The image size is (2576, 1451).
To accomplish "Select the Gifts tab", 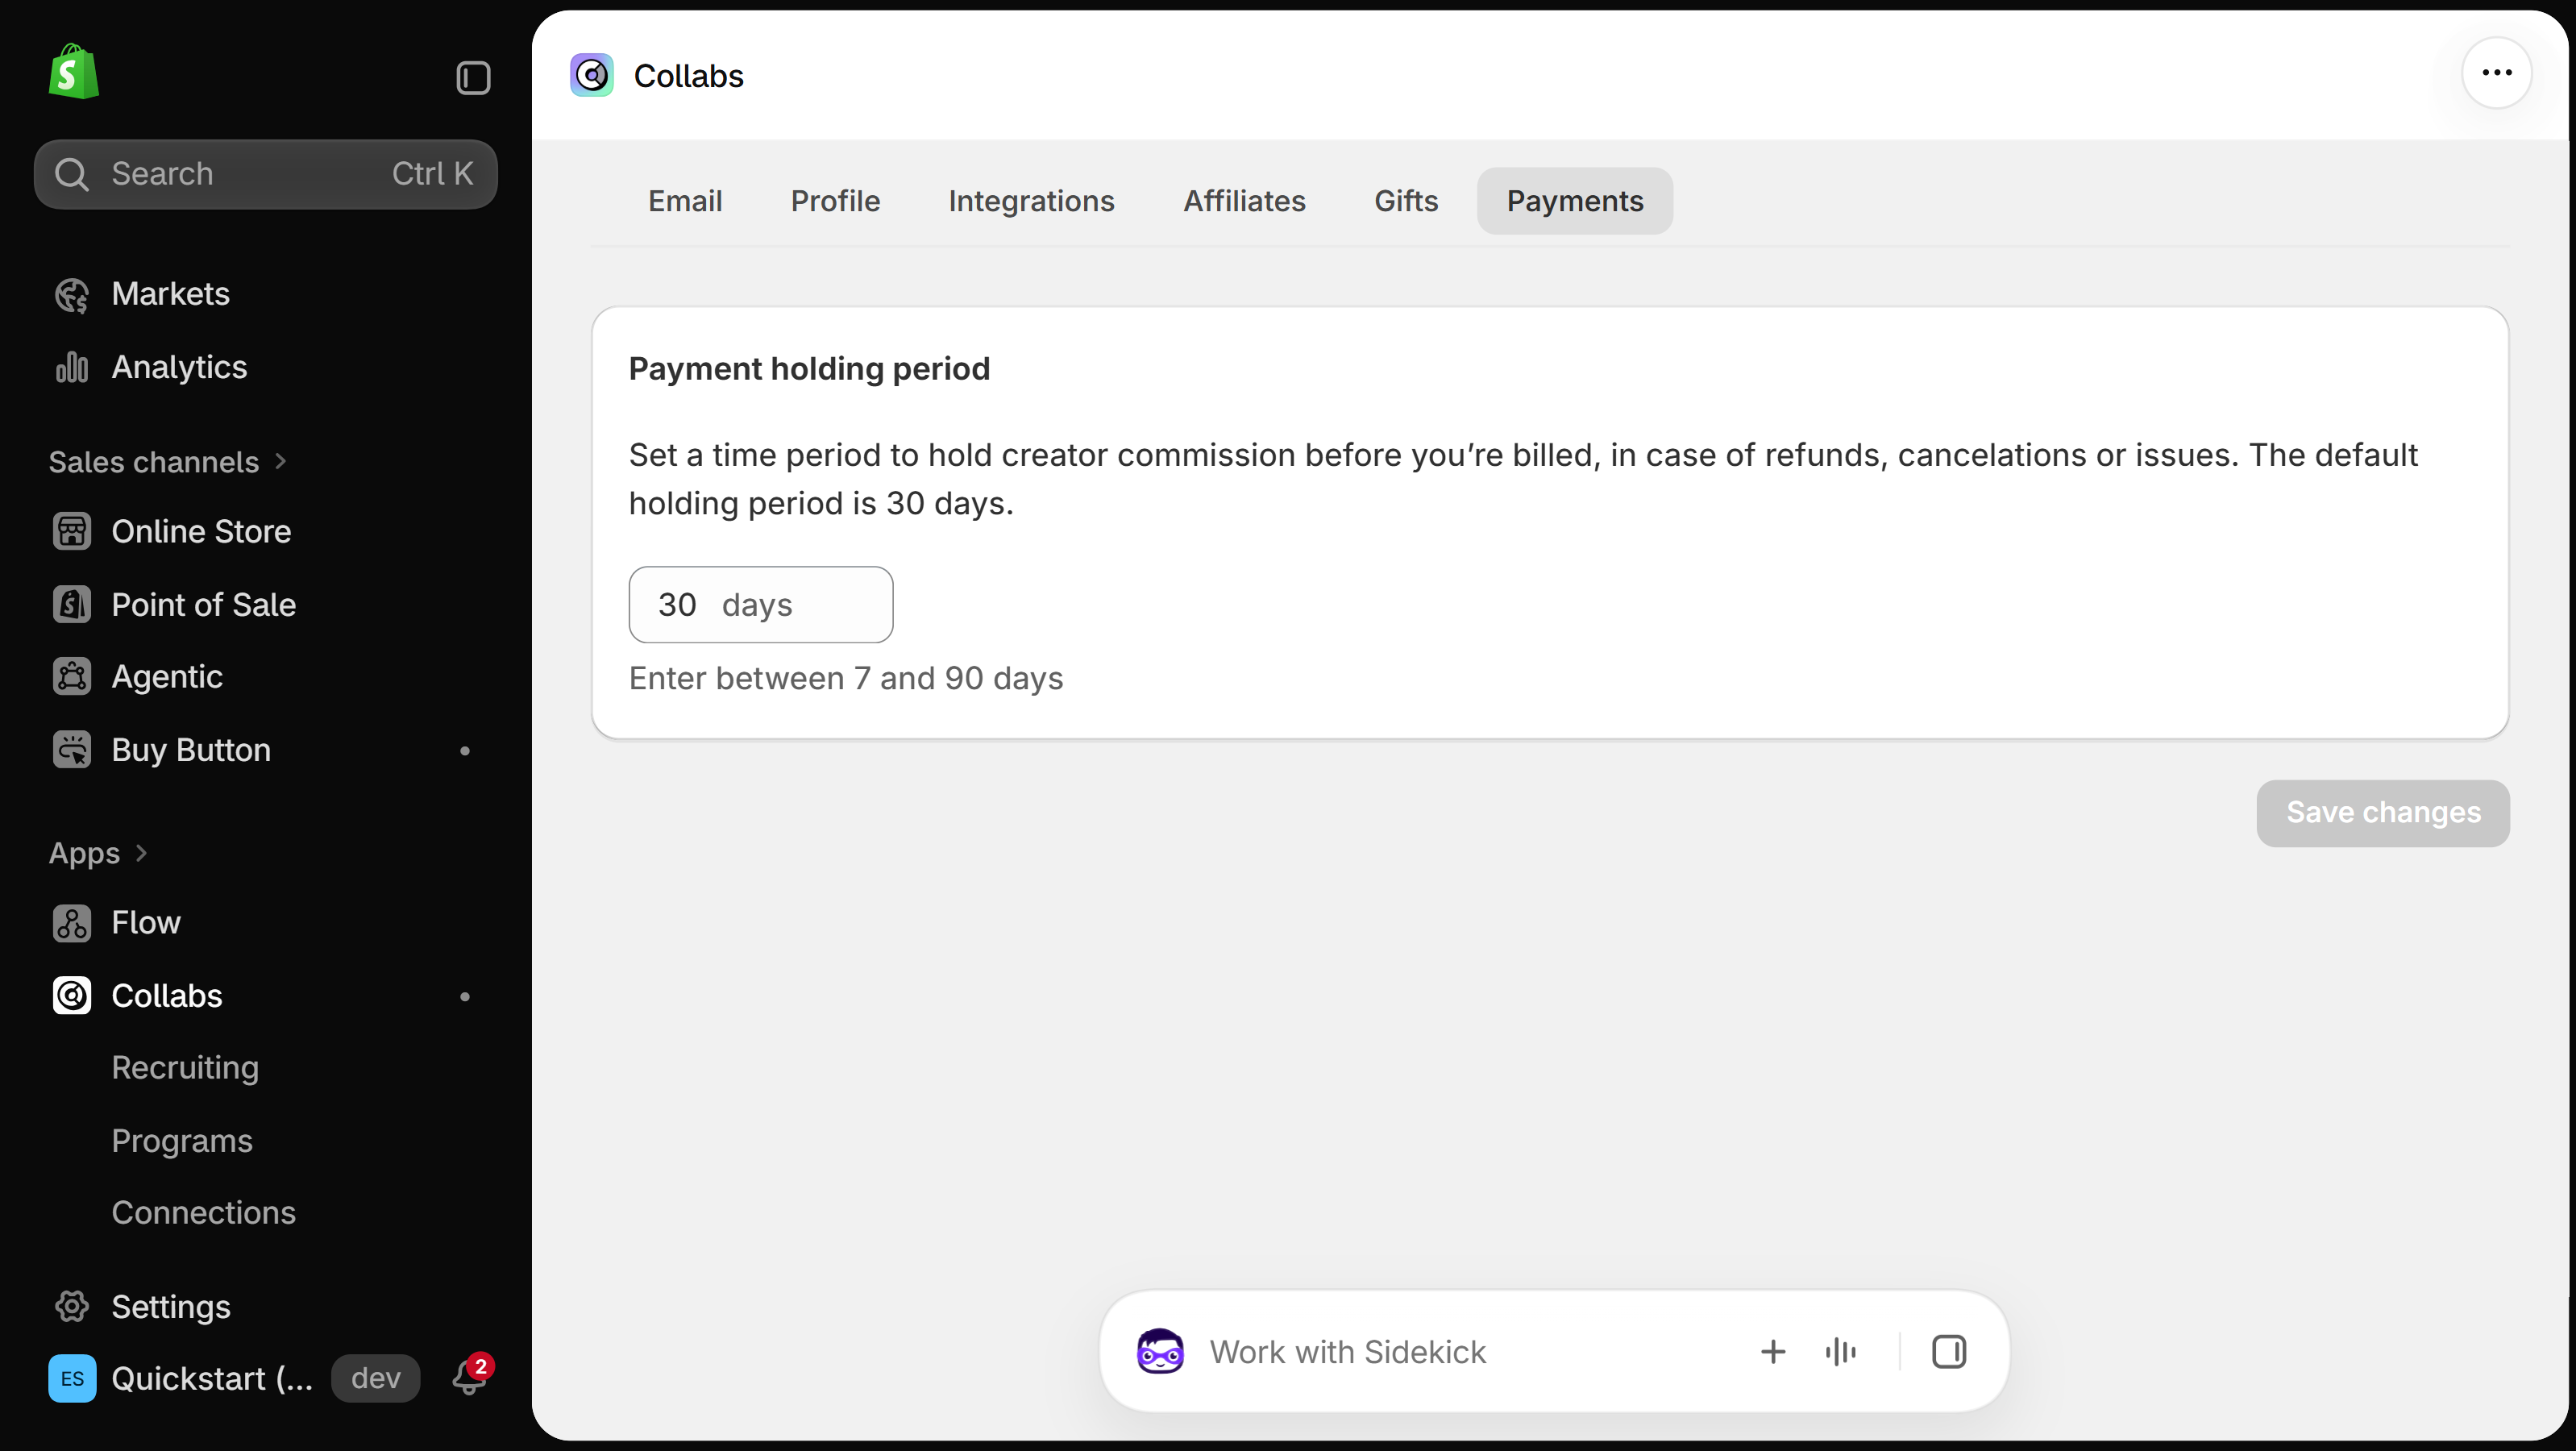I will coord(1406,201).
